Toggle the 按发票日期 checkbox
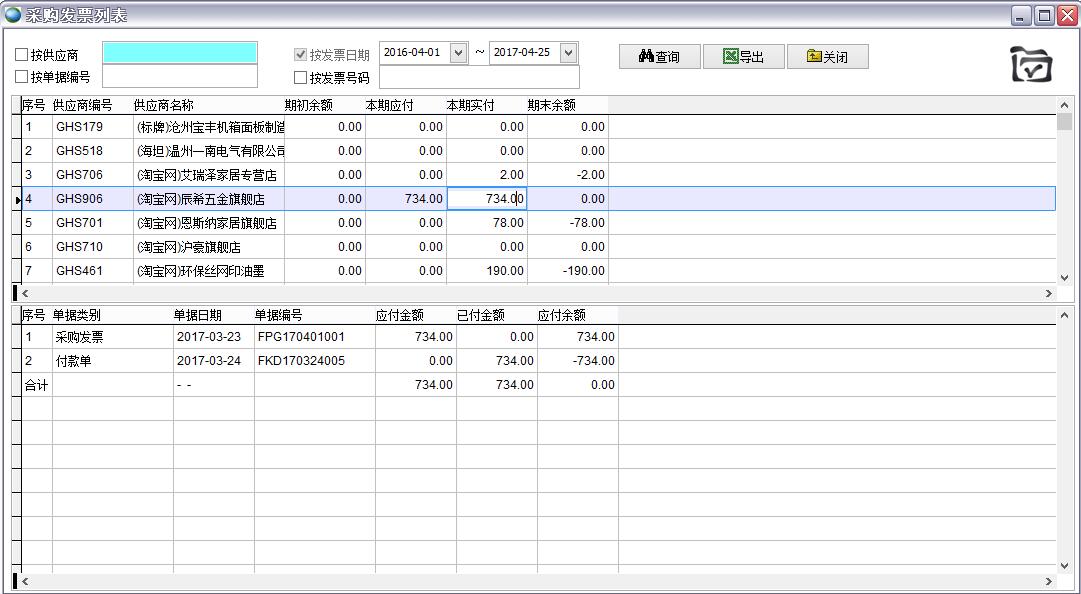This screenshot has width=1081, height=594. tap(301, 55)
